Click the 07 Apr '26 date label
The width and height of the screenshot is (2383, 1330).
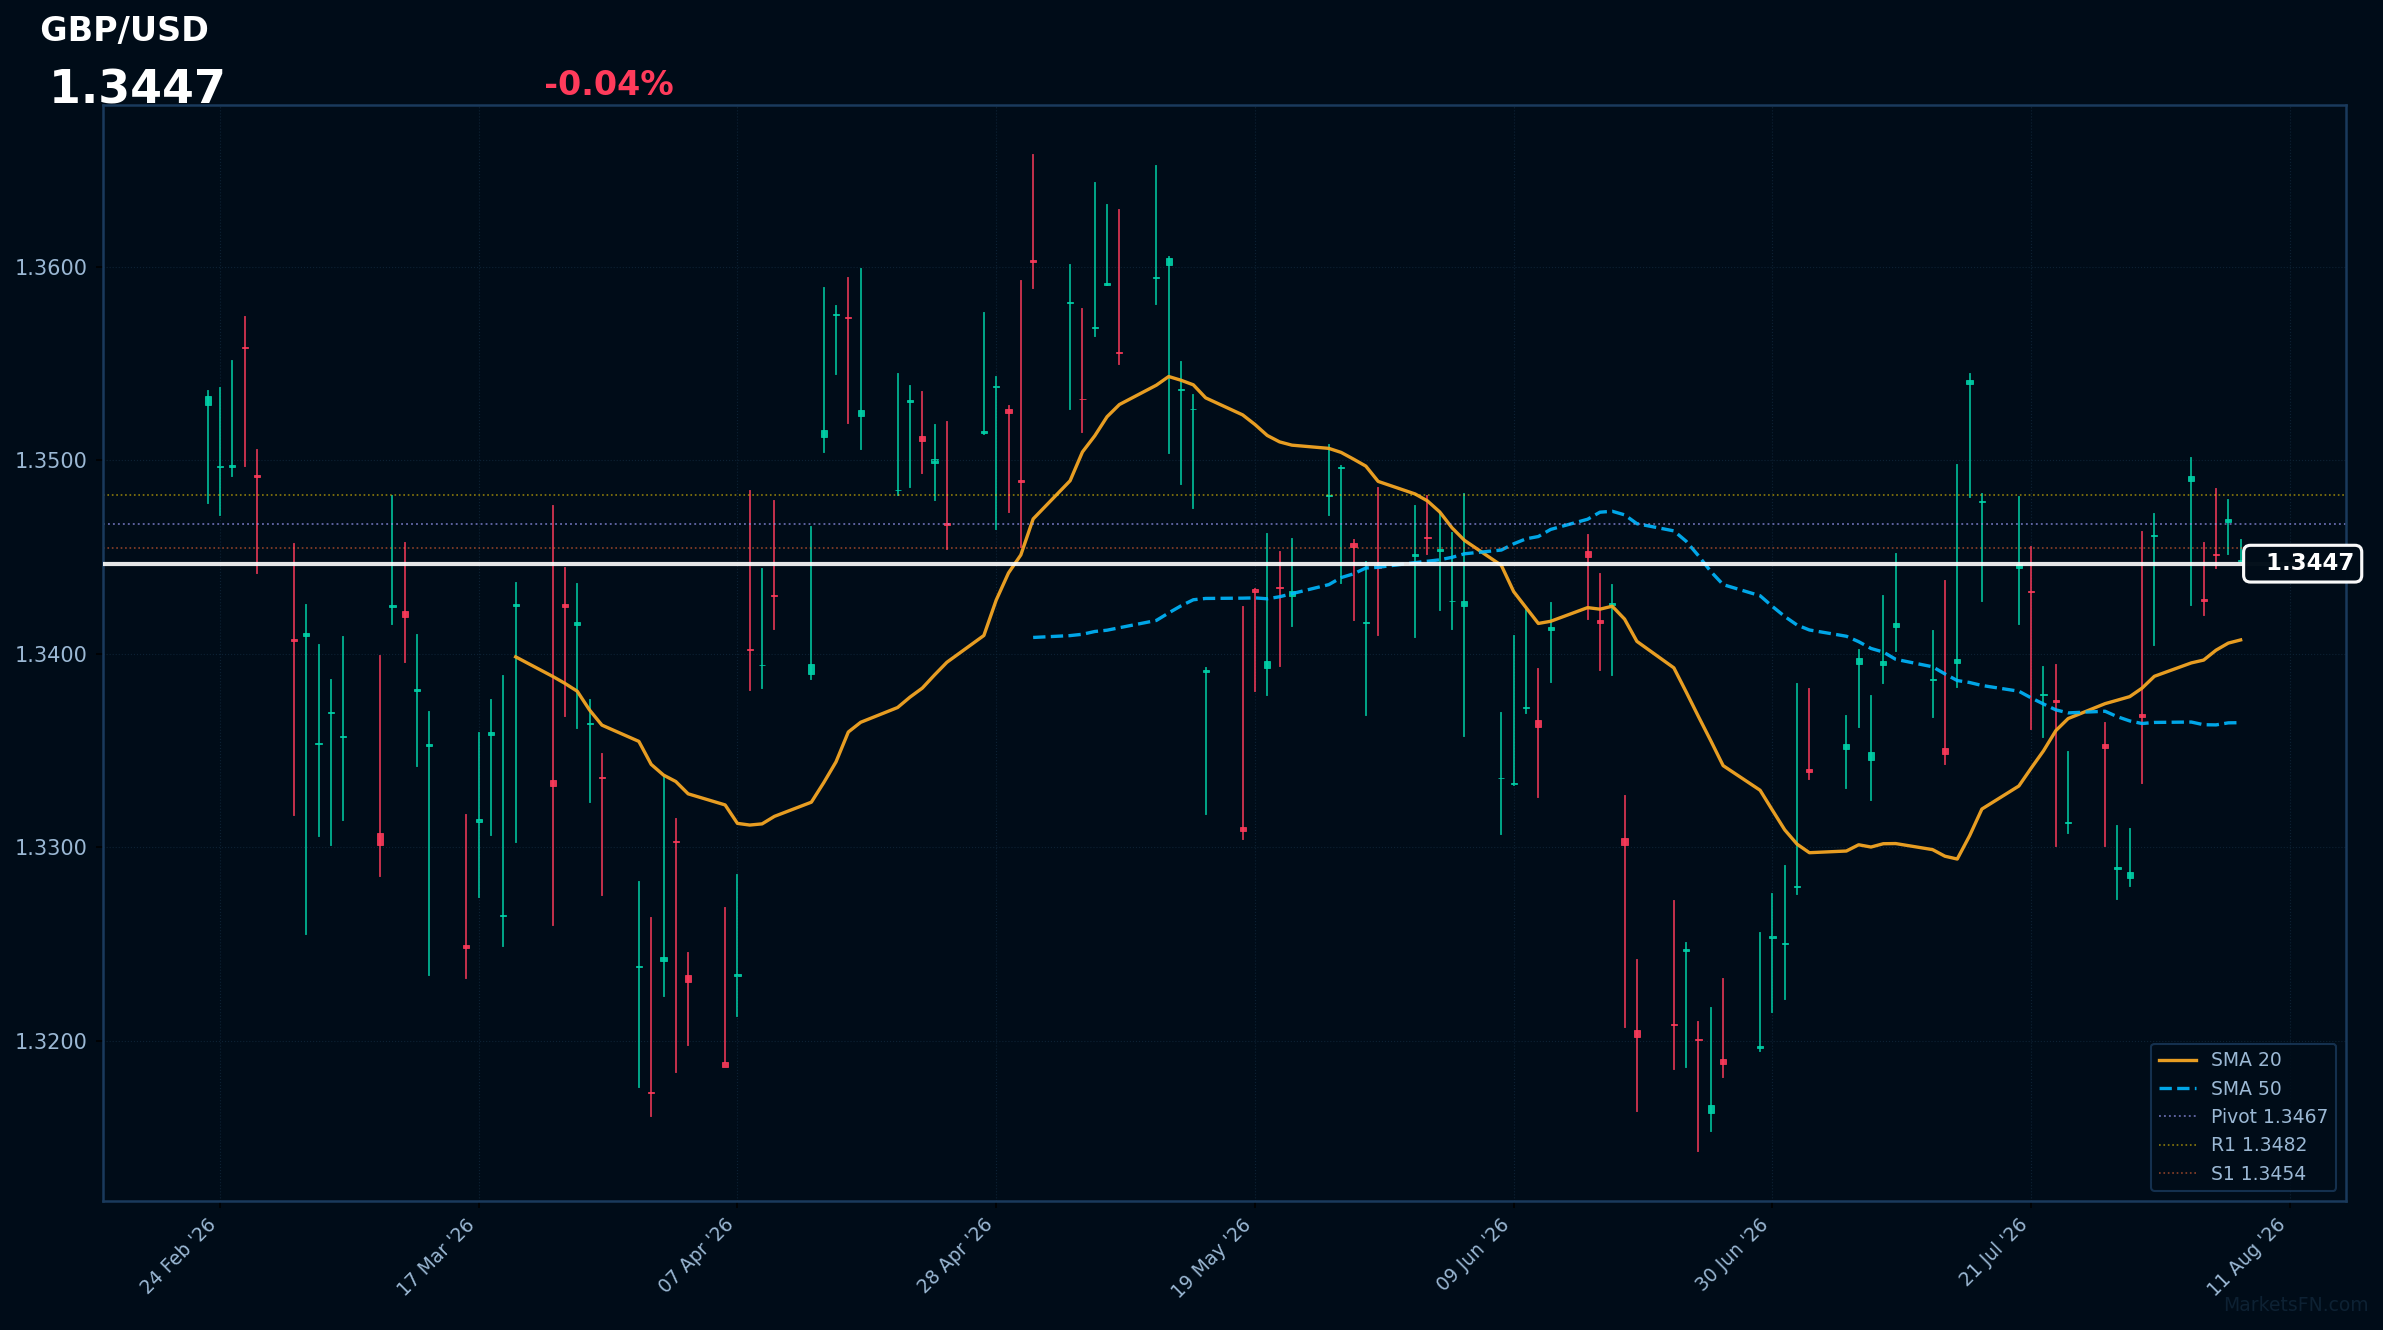point(696,1256)
